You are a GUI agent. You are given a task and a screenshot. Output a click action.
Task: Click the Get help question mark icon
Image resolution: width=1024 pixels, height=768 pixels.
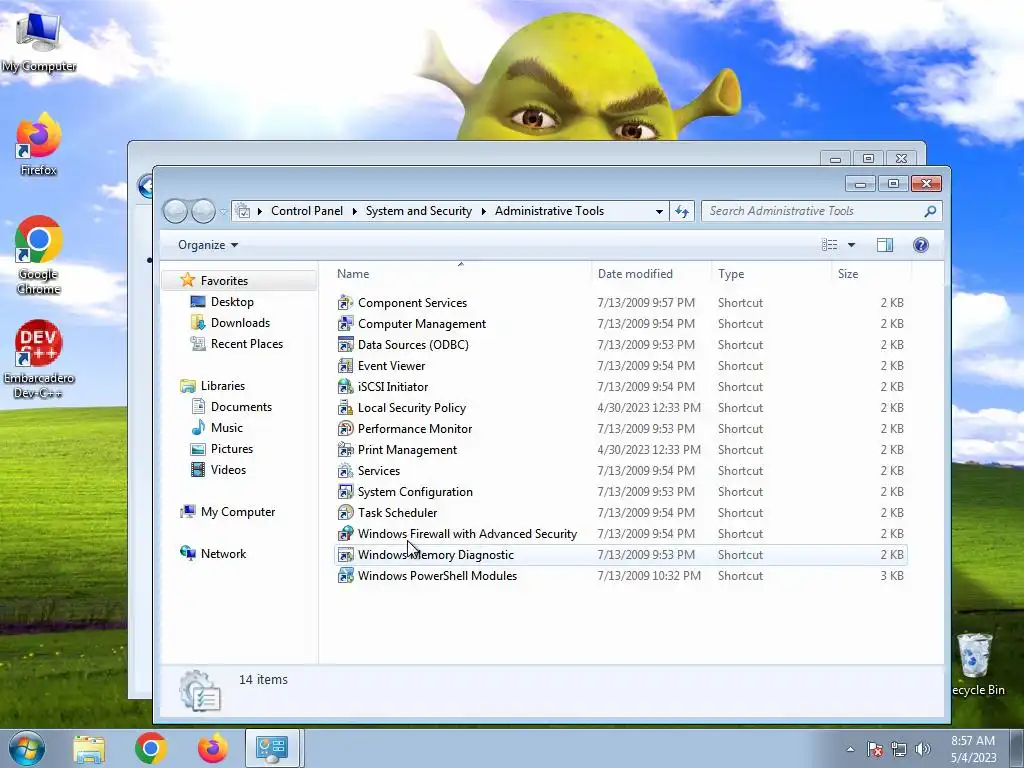[x=921, y=245]
